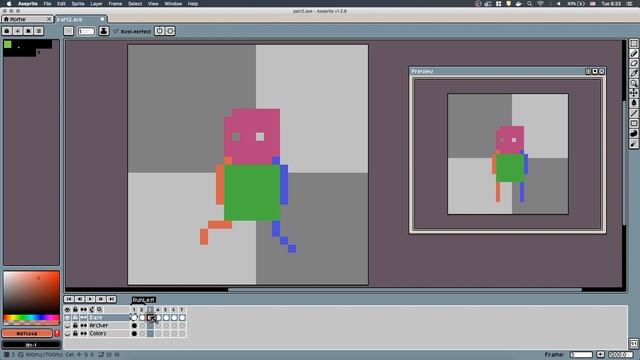The width and height of the screenshot is (640, 360).
Task: Go to the first frame
Action: coord(69,299)
